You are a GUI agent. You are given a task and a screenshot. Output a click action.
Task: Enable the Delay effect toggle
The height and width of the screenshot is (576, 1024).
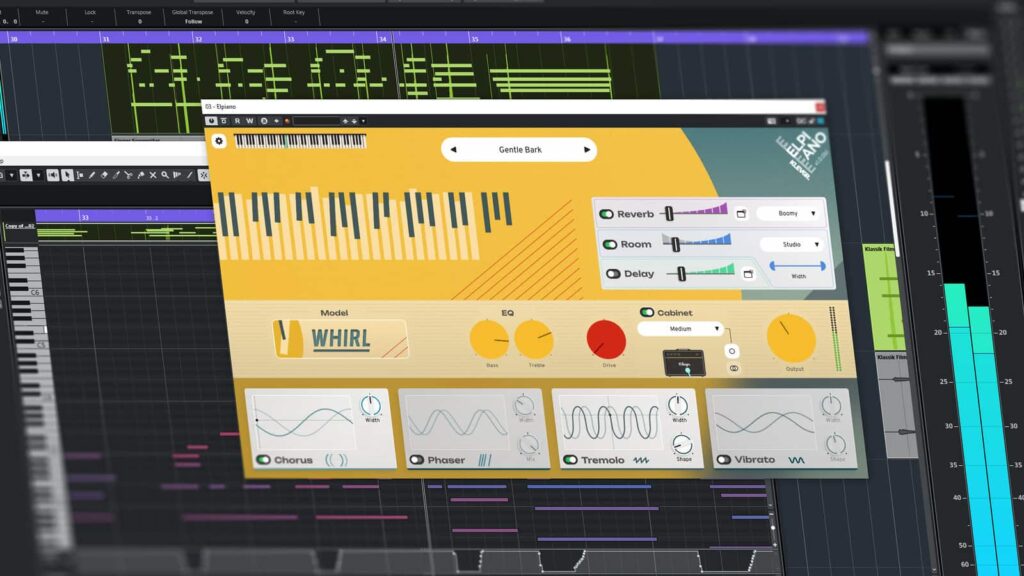pos(613,273)
